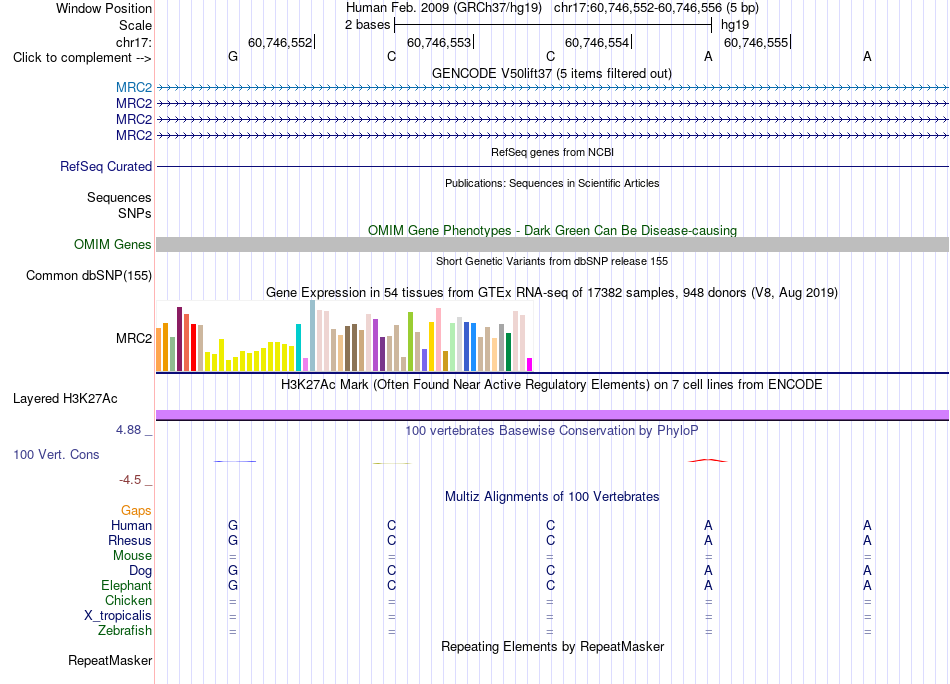Click the 60,746,554 coordinate label

point(597,42)
